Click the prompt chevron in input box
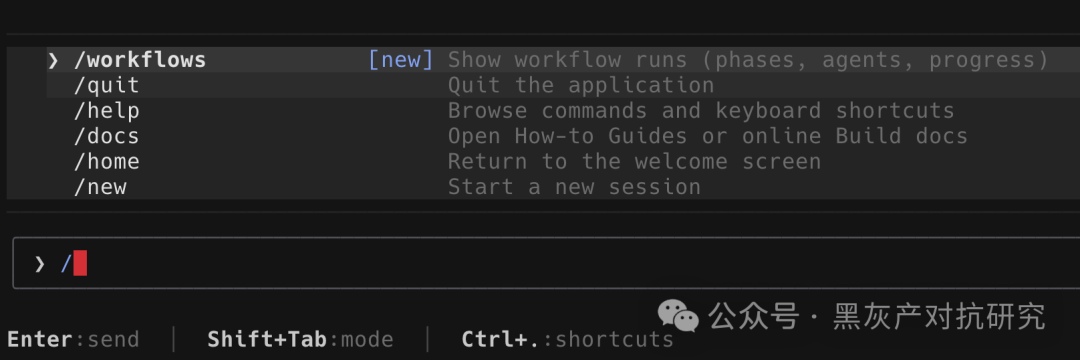The image size is (1080, 360). (39, 264)
